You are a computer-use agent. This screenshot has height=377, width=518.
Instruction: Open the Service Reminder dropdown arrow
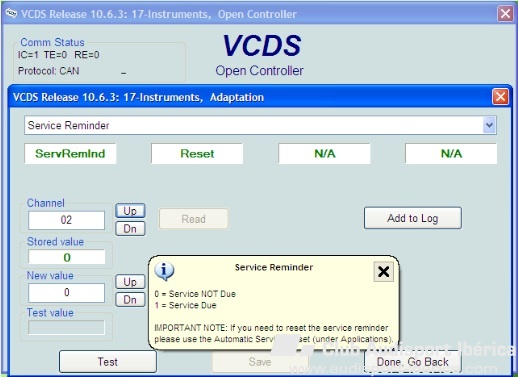[x=489, y=125]
